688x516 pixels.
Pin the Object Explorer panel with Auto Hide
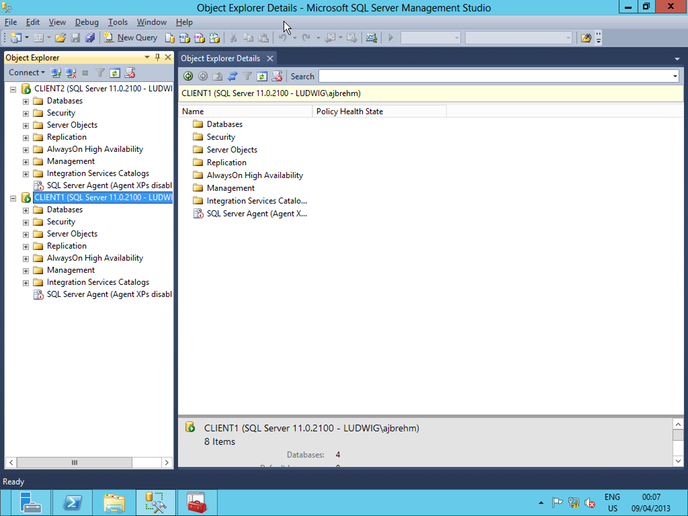click(x=157, y=58)
